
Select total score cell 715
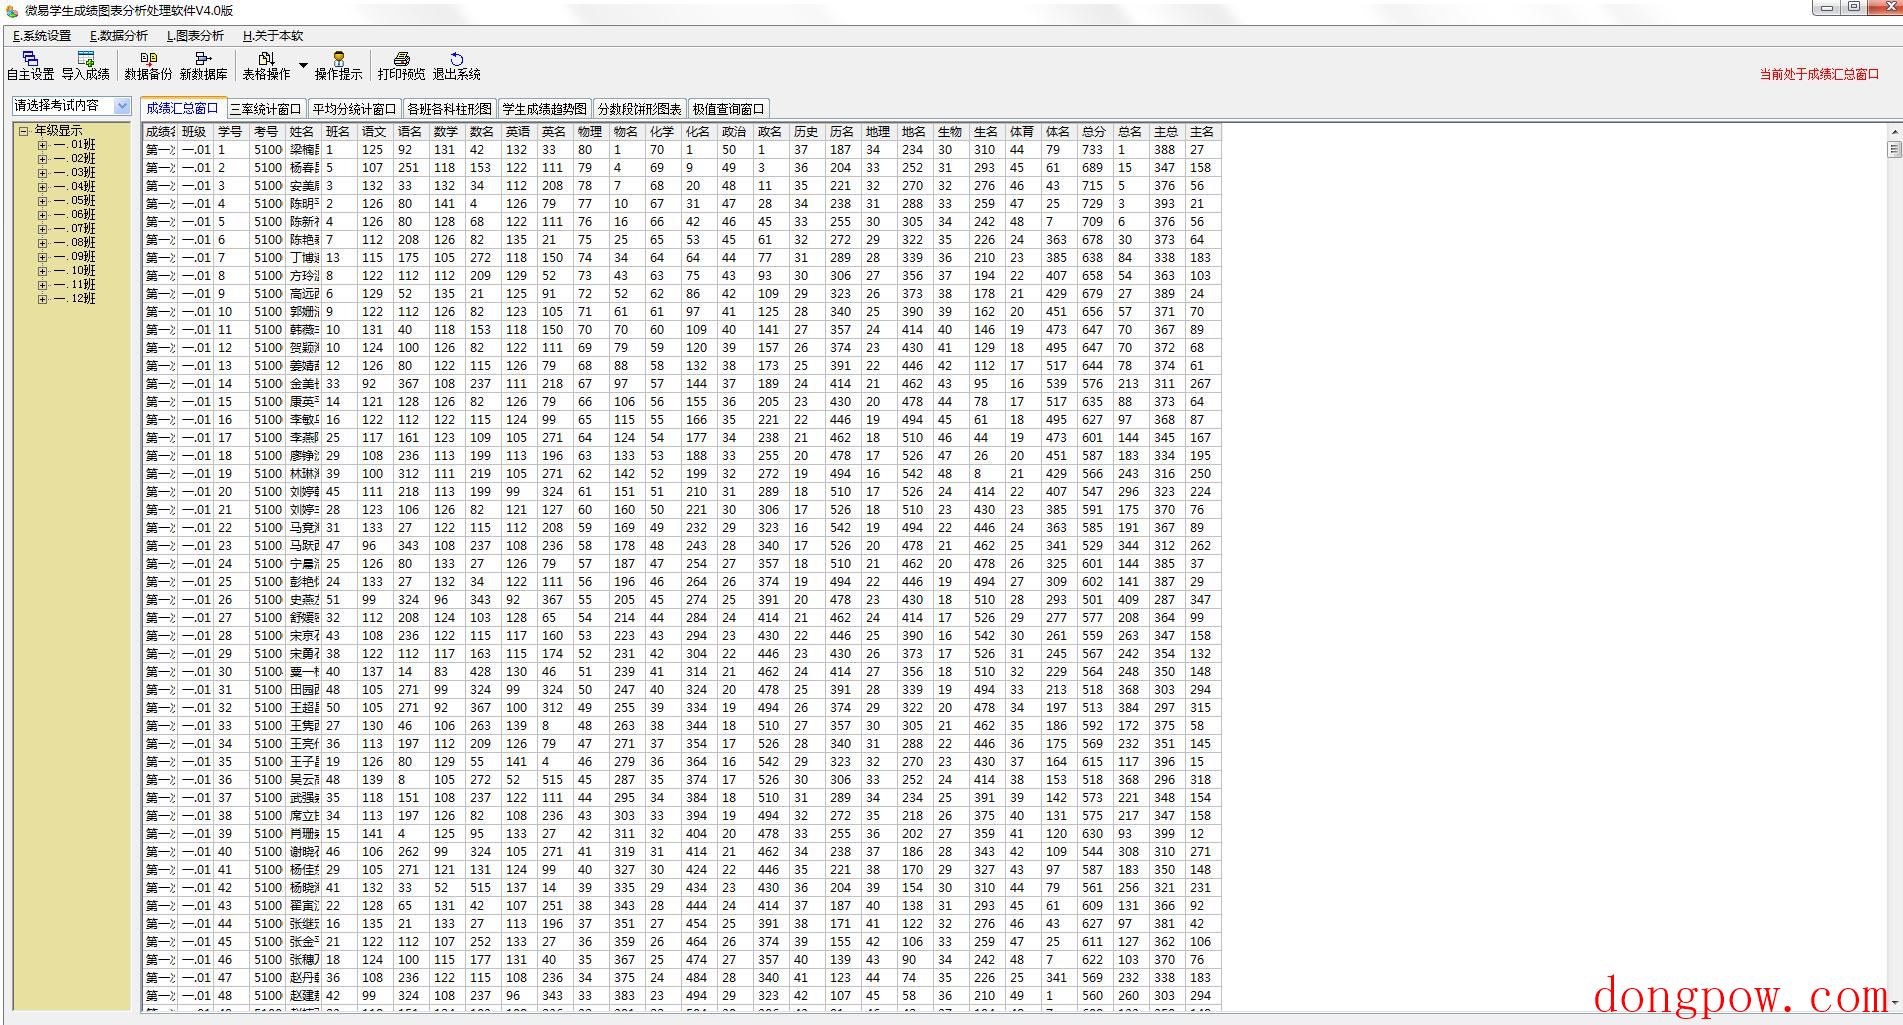click(x=1095, y=186)
